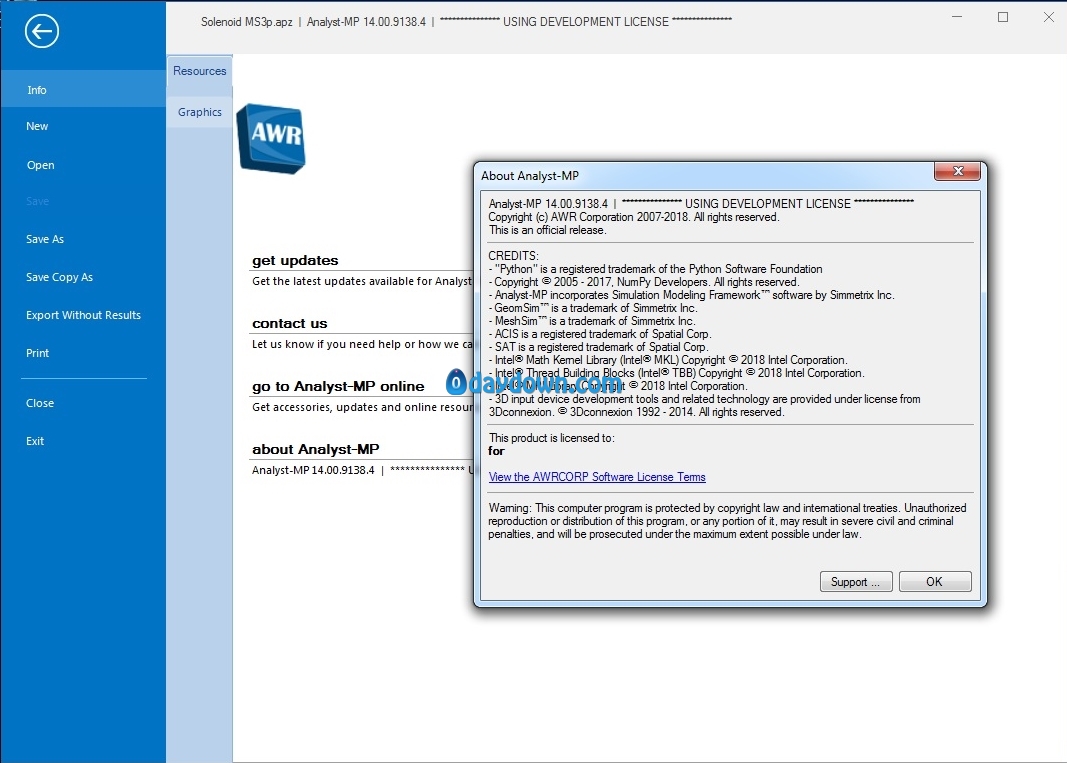The image size is (1067, 763).
Task: Click the Python Software Foundation trademark line
Action: 655,269
